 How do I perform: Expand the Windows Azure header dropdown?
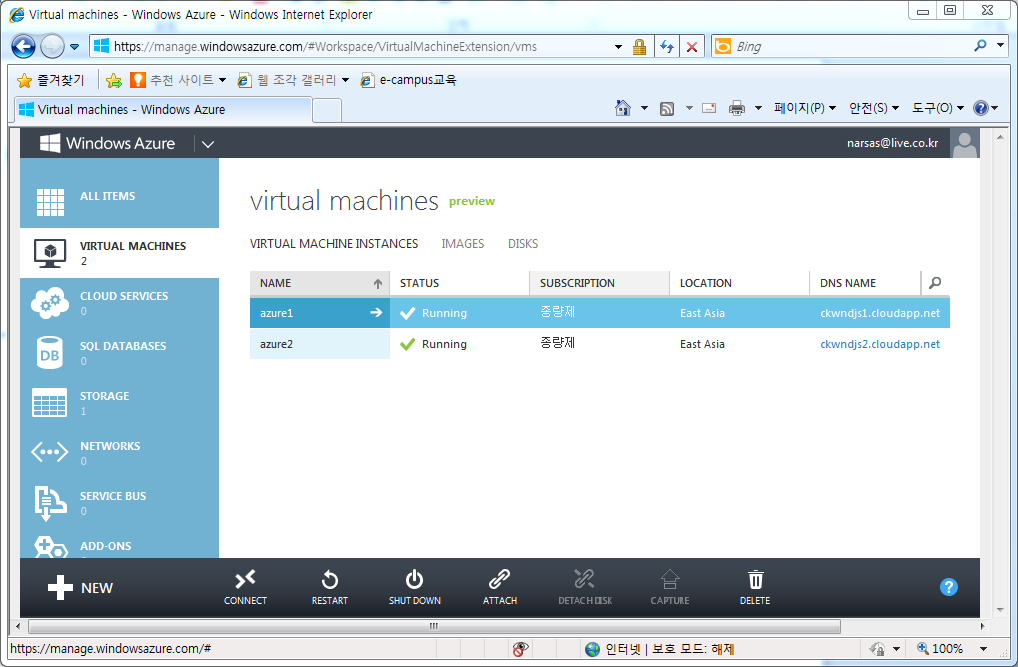coord(208,144)
